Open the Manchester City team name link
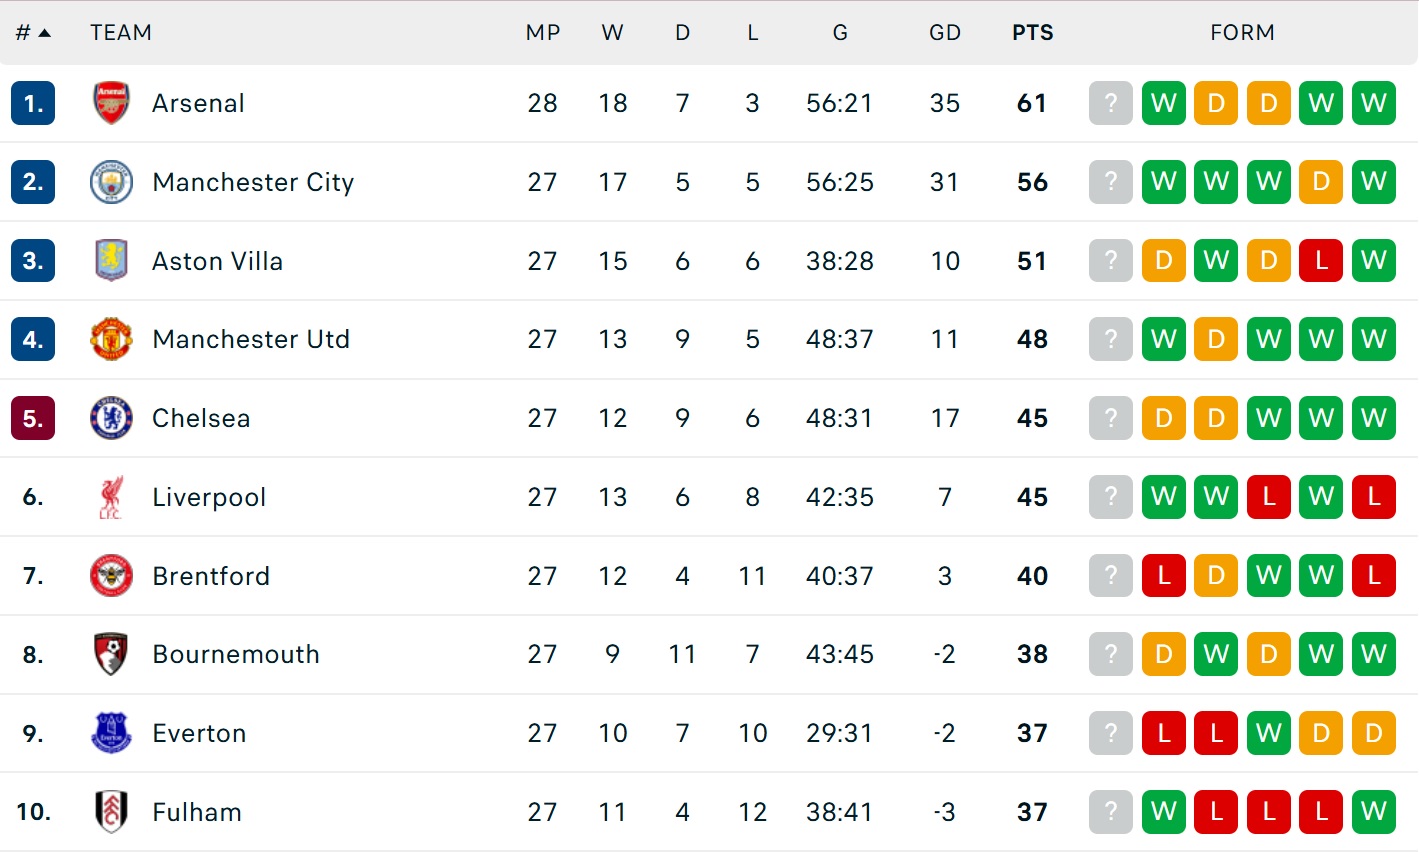The width and height of the screenshot is (1419, 852). click(253, 182)
